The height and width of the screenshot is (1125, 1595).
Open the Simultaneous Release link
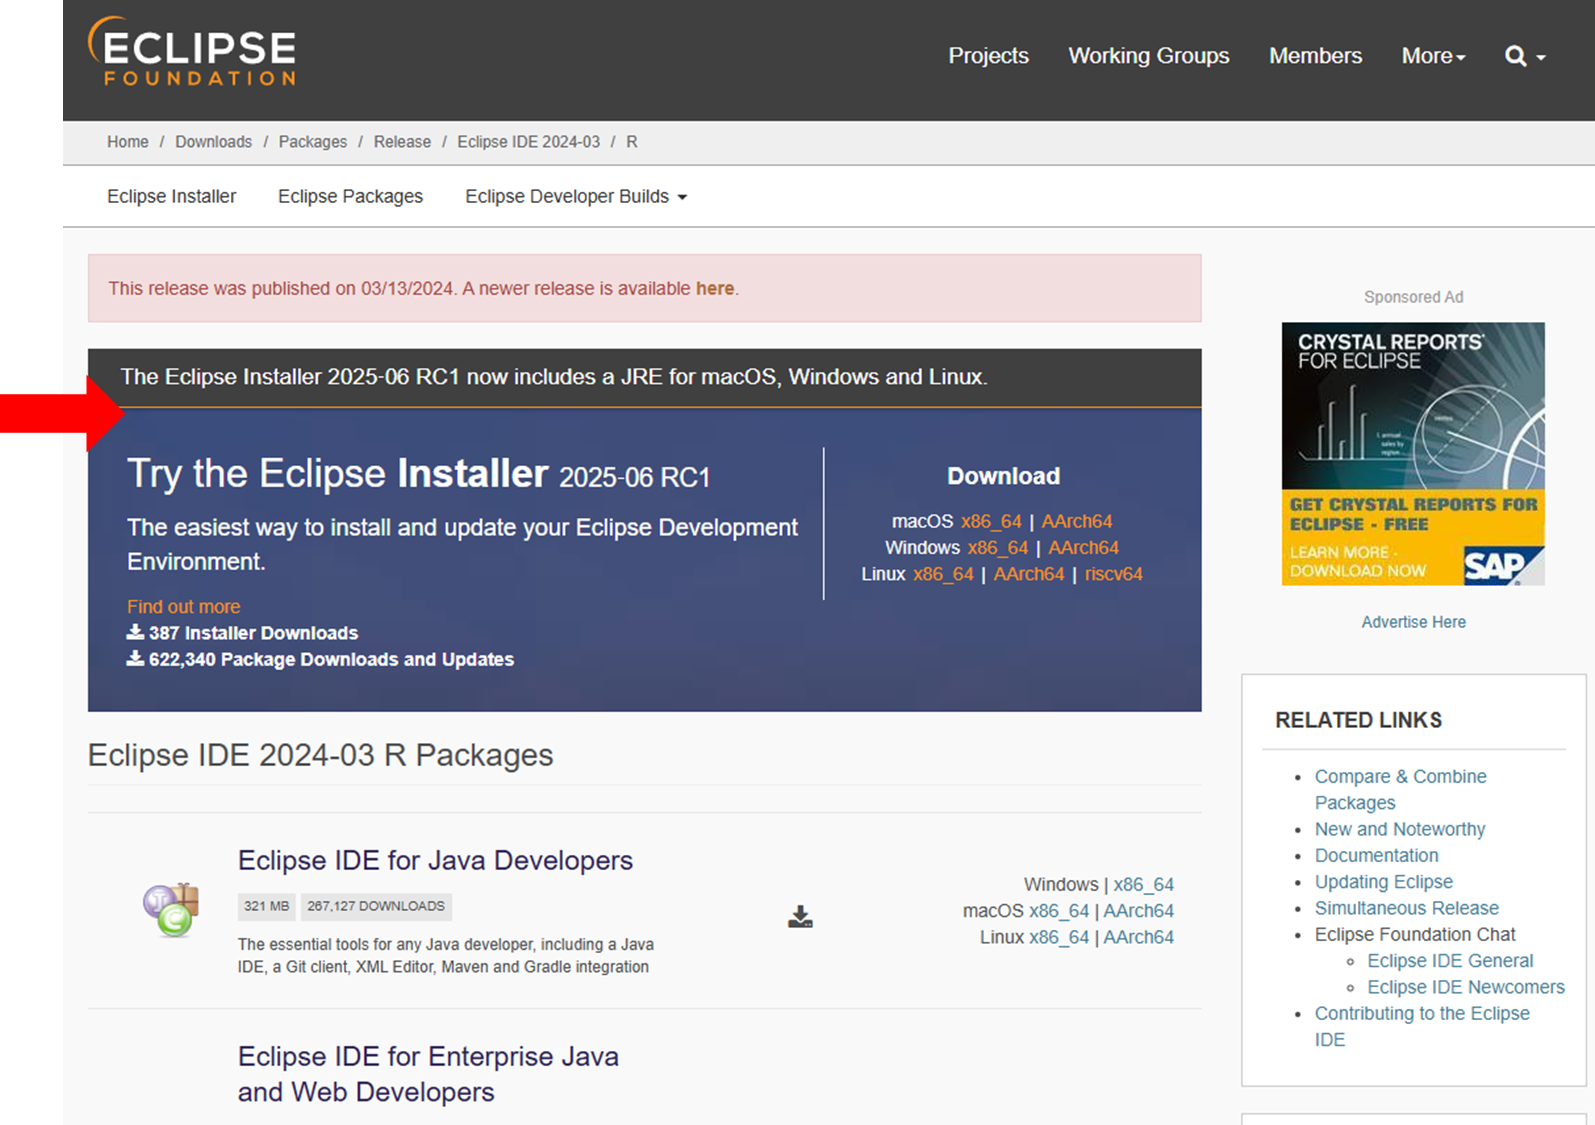point(1406,908)
